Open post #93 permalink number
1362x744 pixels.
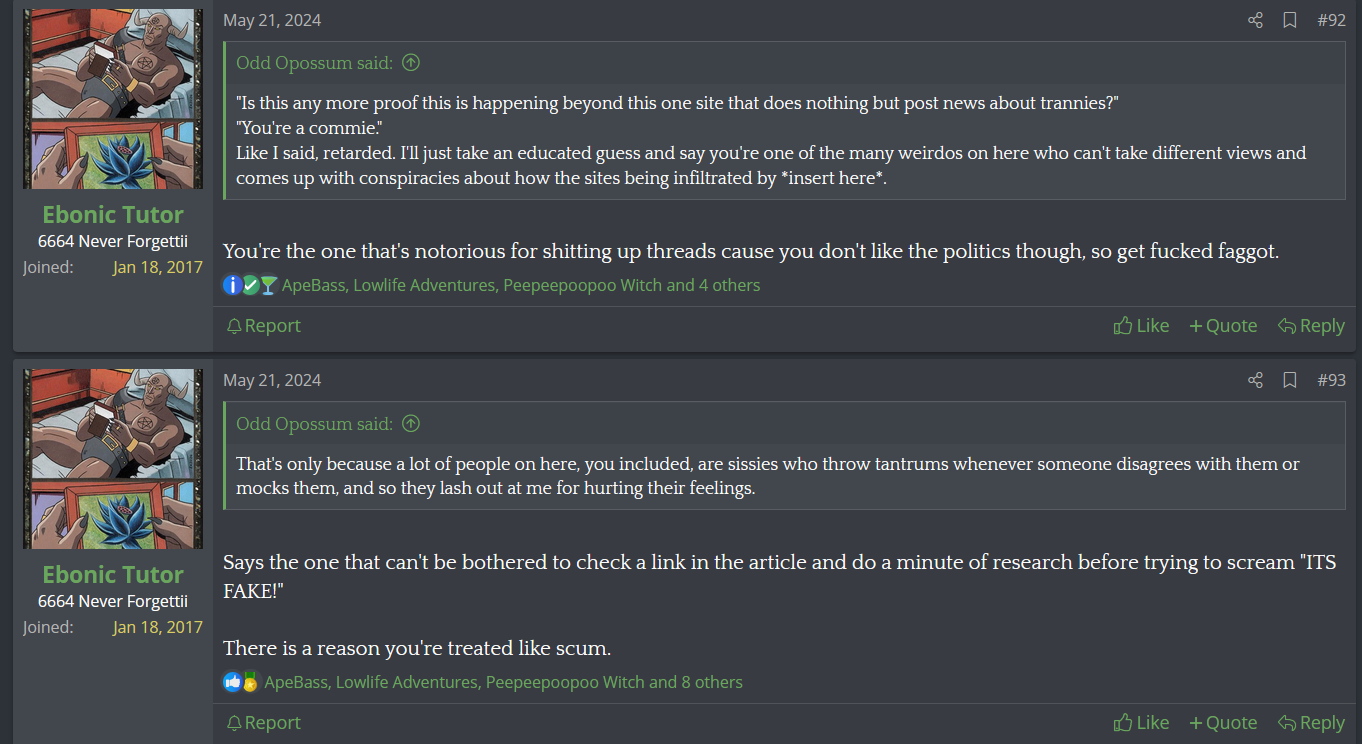1331,380
